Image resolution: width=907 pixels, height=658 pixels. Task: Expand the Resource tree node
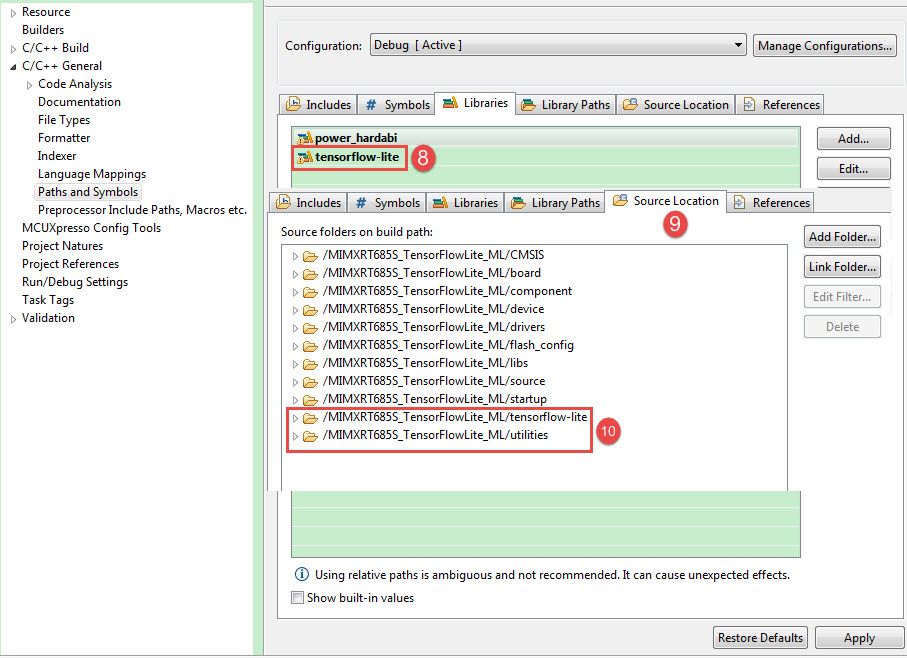13,13
